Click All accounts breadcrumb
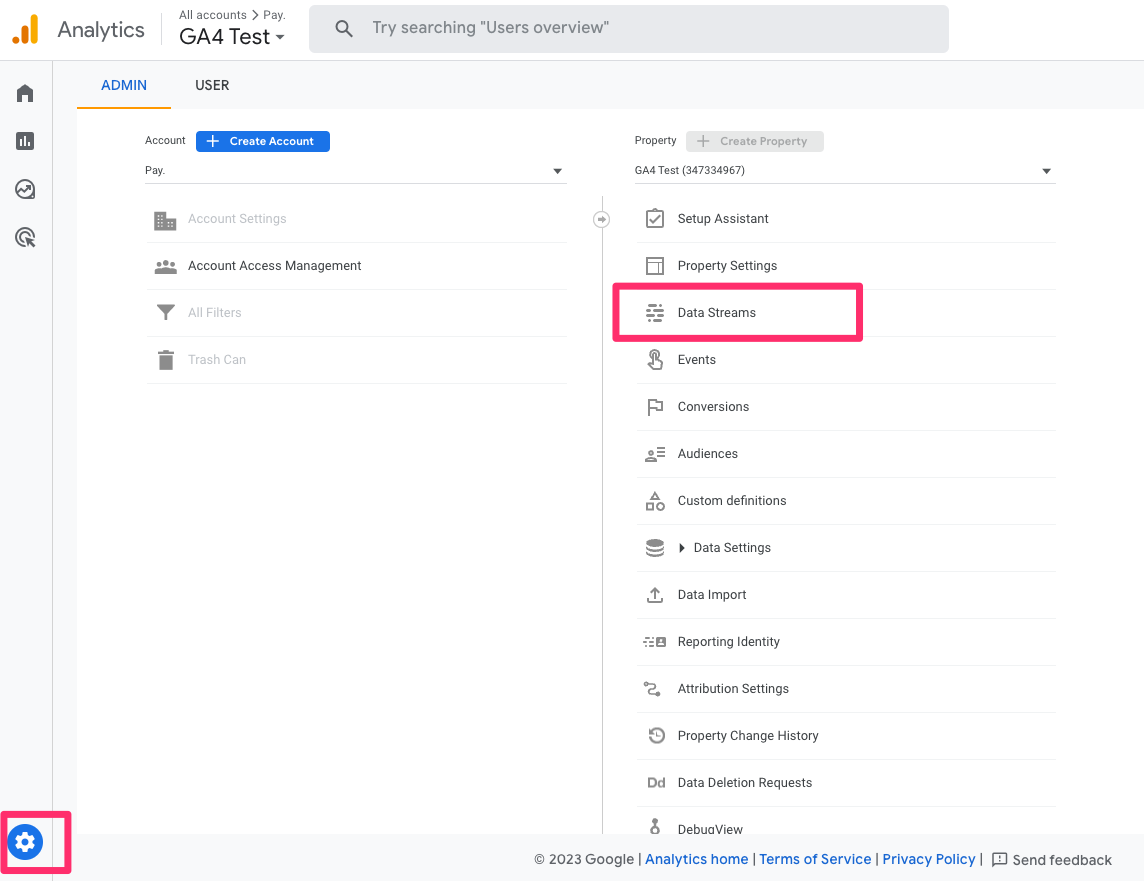The height and width of the screenshot is (881, 1144). (212, 15)
